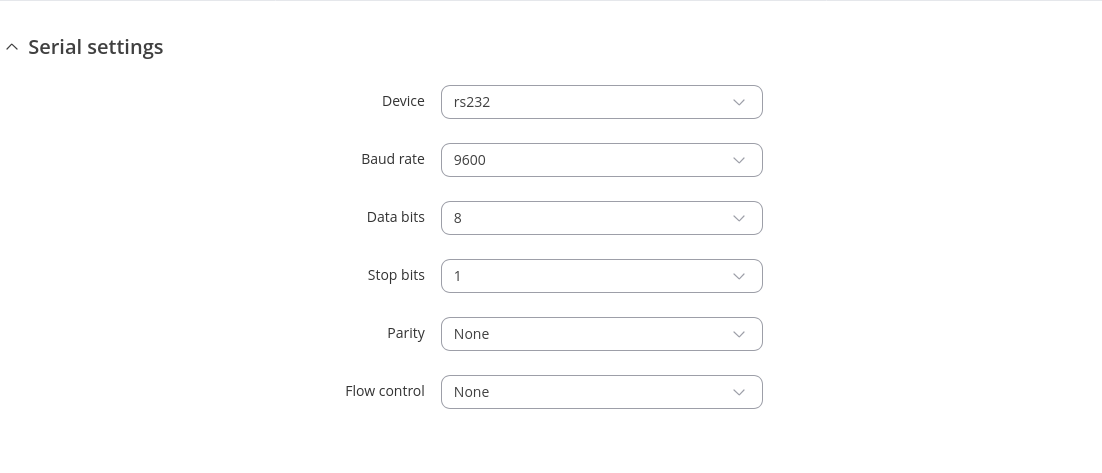Click the chevron arrow in Baud rate field
Viewport: 1102px width, 473px height.
pyautogui.click(x=739, y=160)
